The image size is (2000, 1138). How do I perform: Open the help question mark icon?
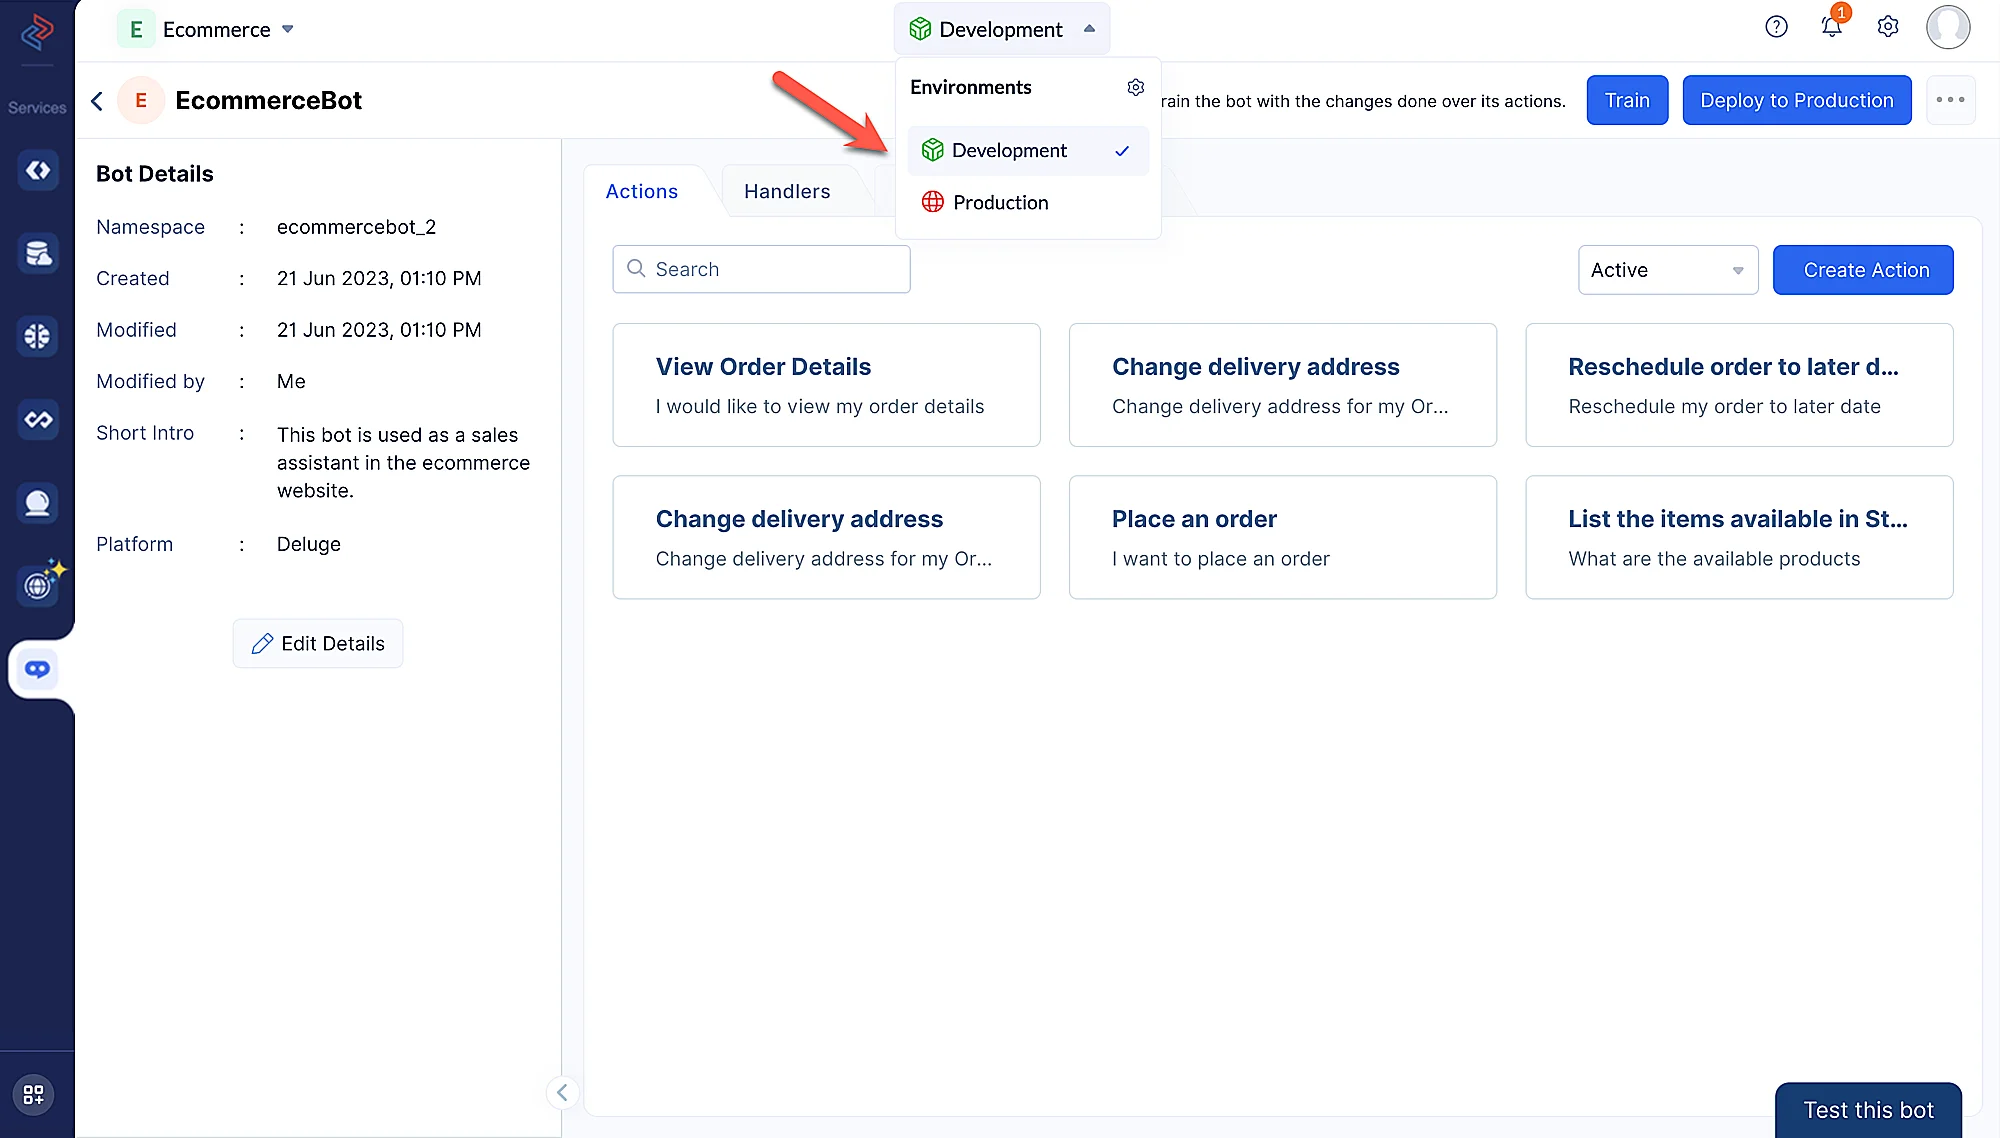pos(1776,27)
